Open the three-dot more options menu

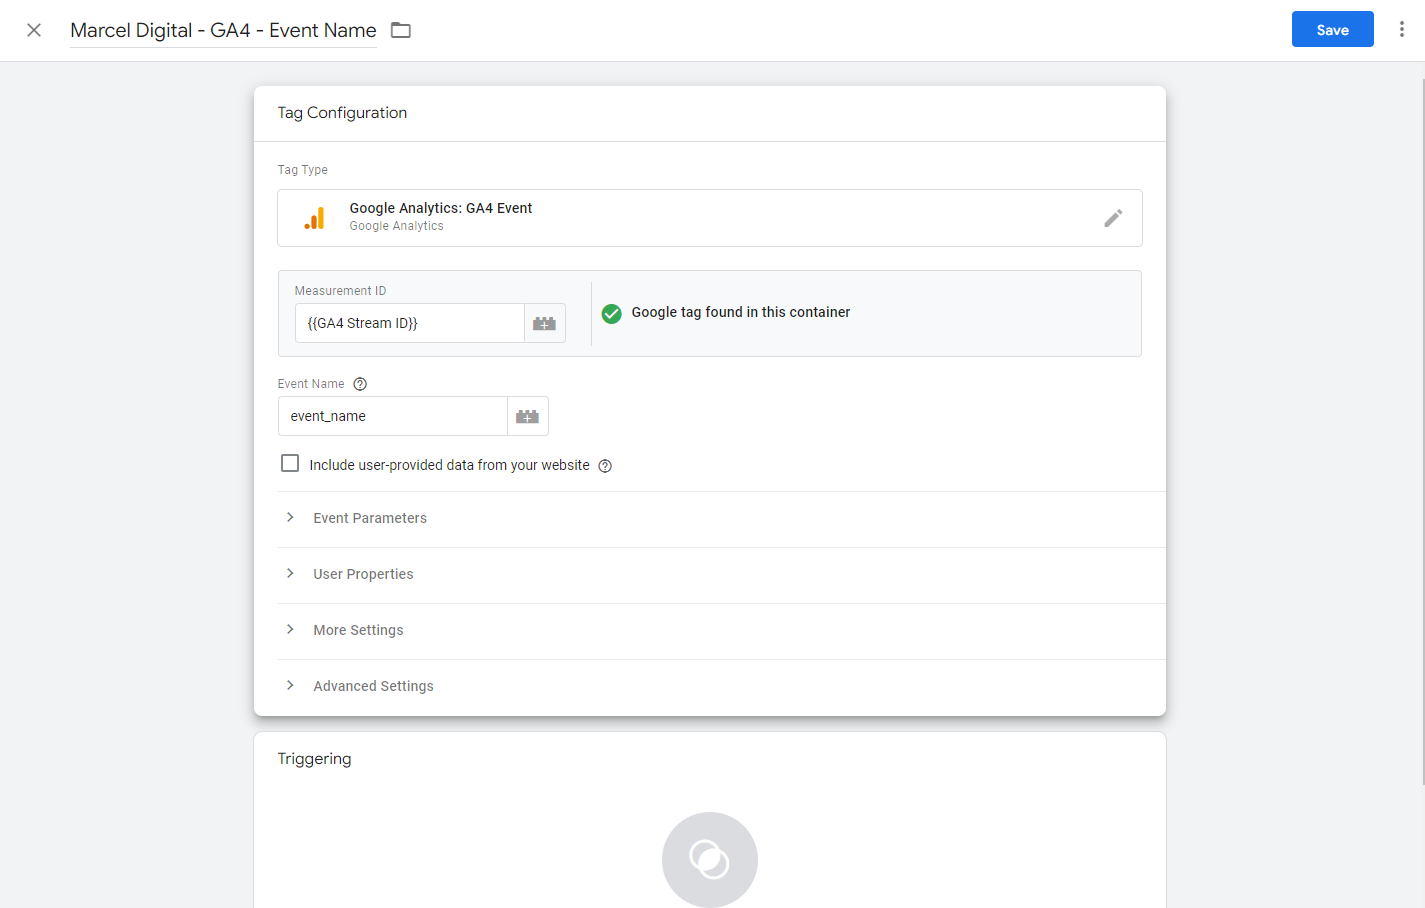click(x=1401, y=30)
